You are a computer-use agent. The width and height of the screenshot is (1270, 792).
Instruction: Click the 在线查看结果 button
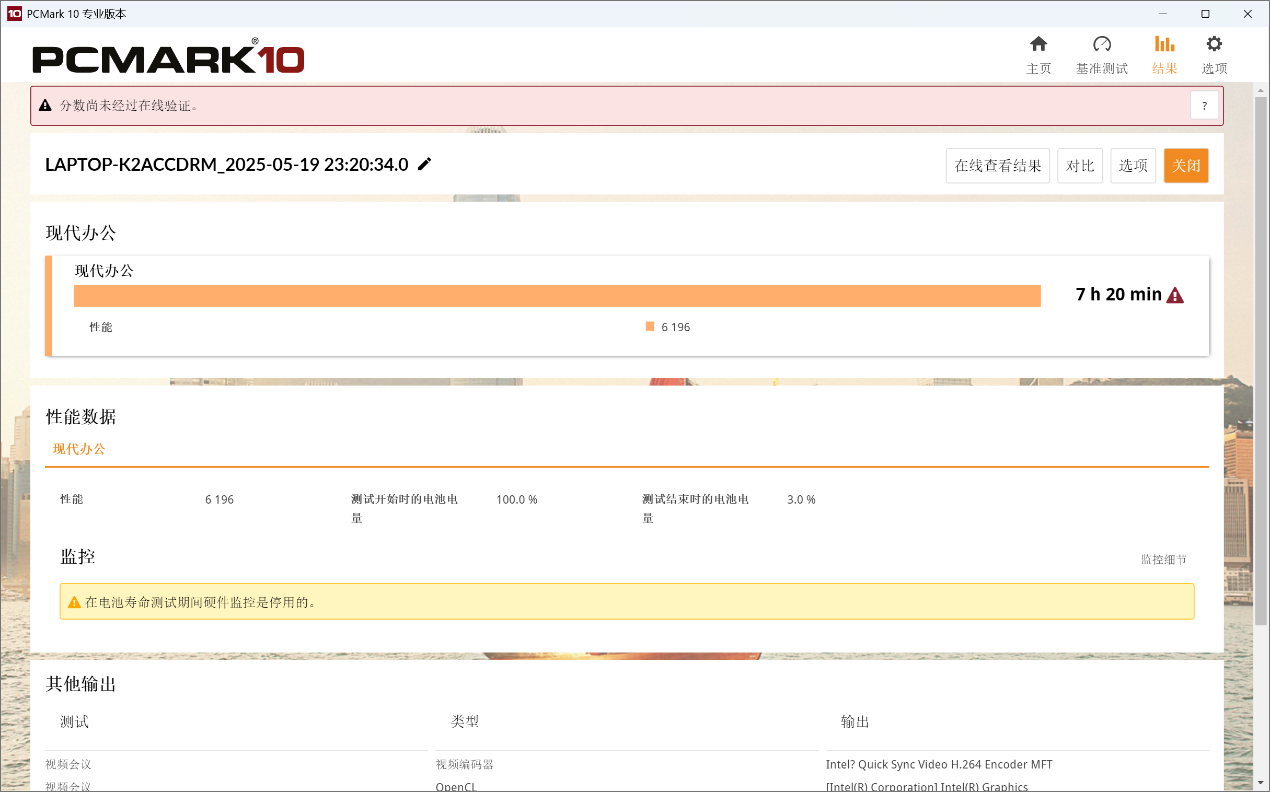point(997,166)
